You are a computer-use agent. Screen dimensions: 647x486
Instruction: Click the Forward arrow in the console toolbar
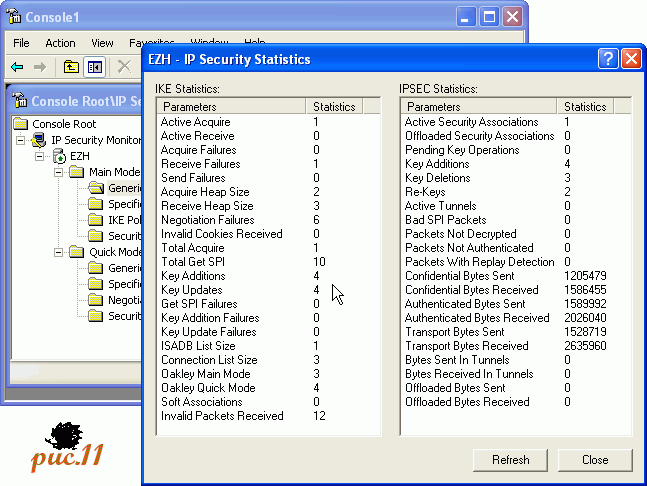click(x=40, y=67)
